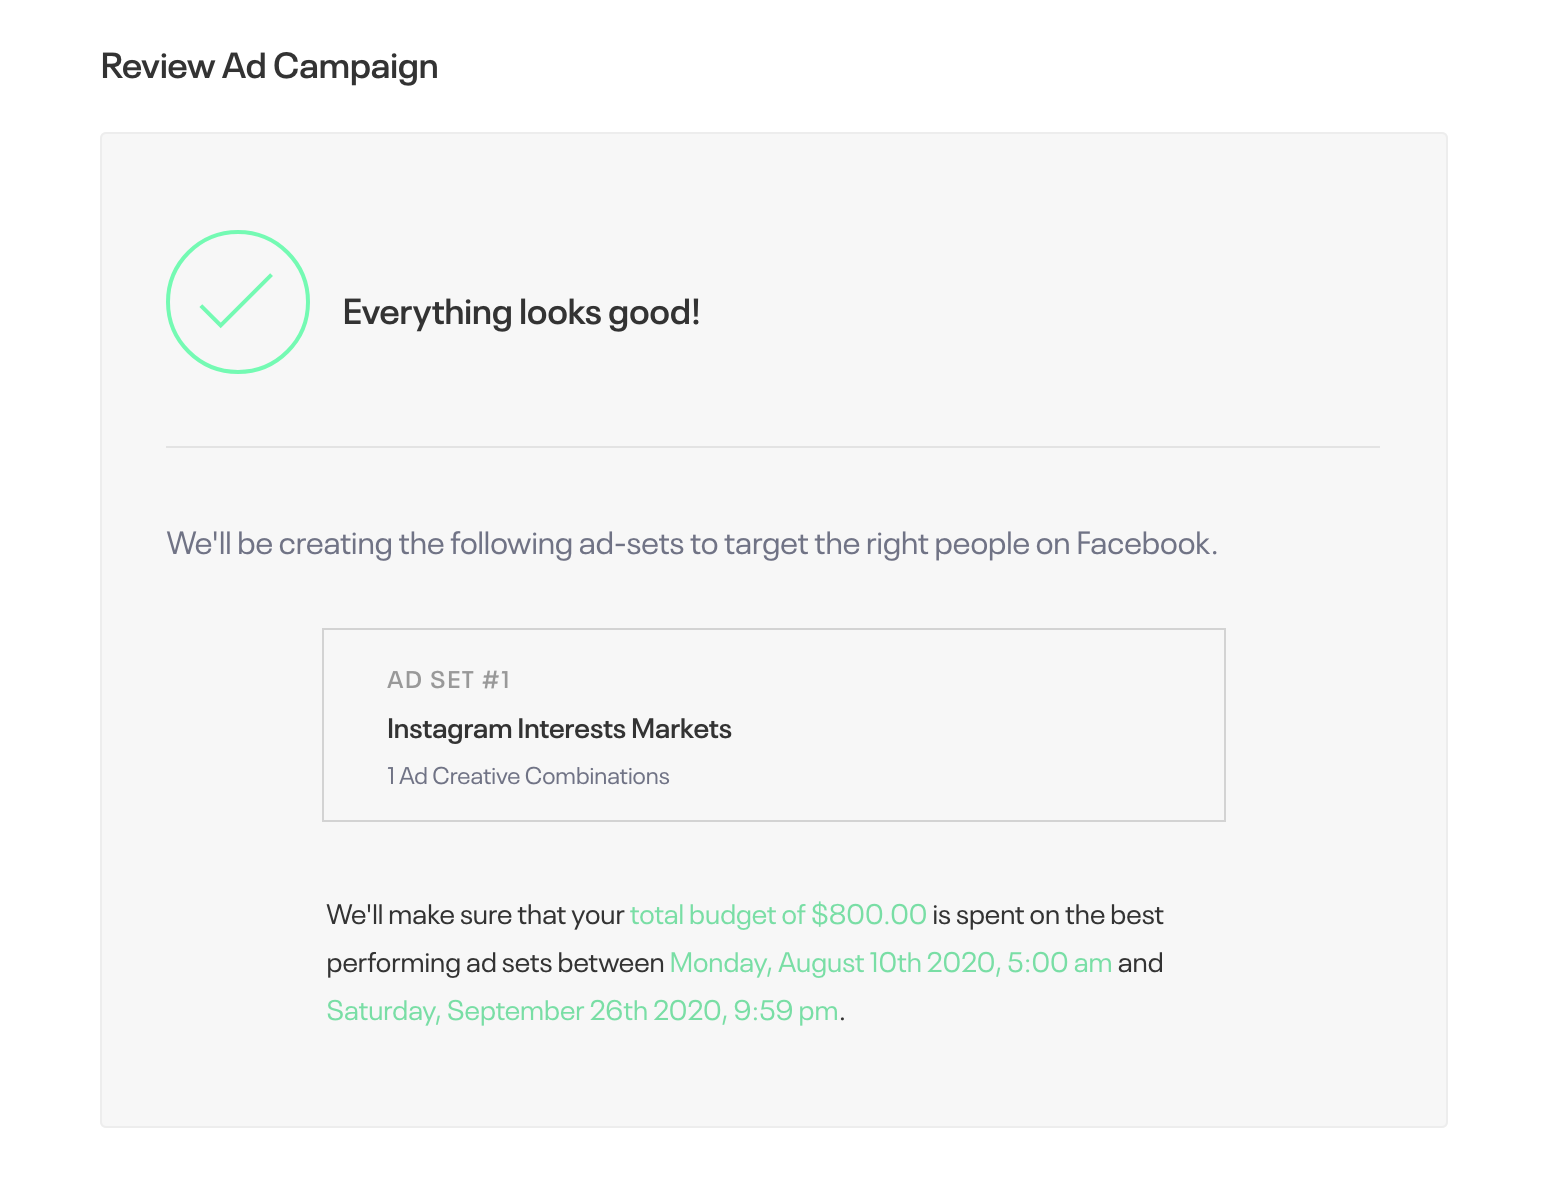
Task: Click '1 Ad Creative Combinations' text
Action: [528, 776]
